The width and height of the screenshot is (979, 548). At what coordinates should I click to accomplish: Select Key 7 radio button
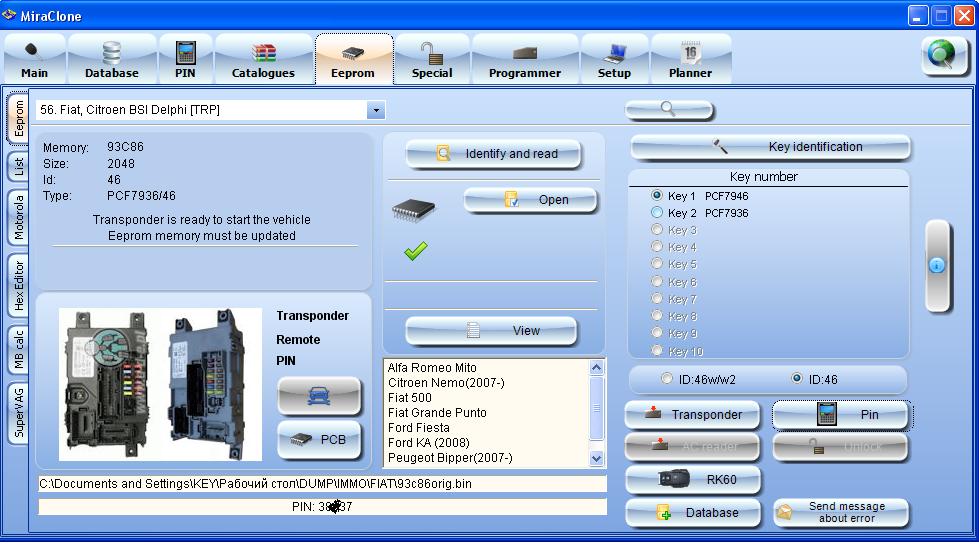tap(657, 299)
